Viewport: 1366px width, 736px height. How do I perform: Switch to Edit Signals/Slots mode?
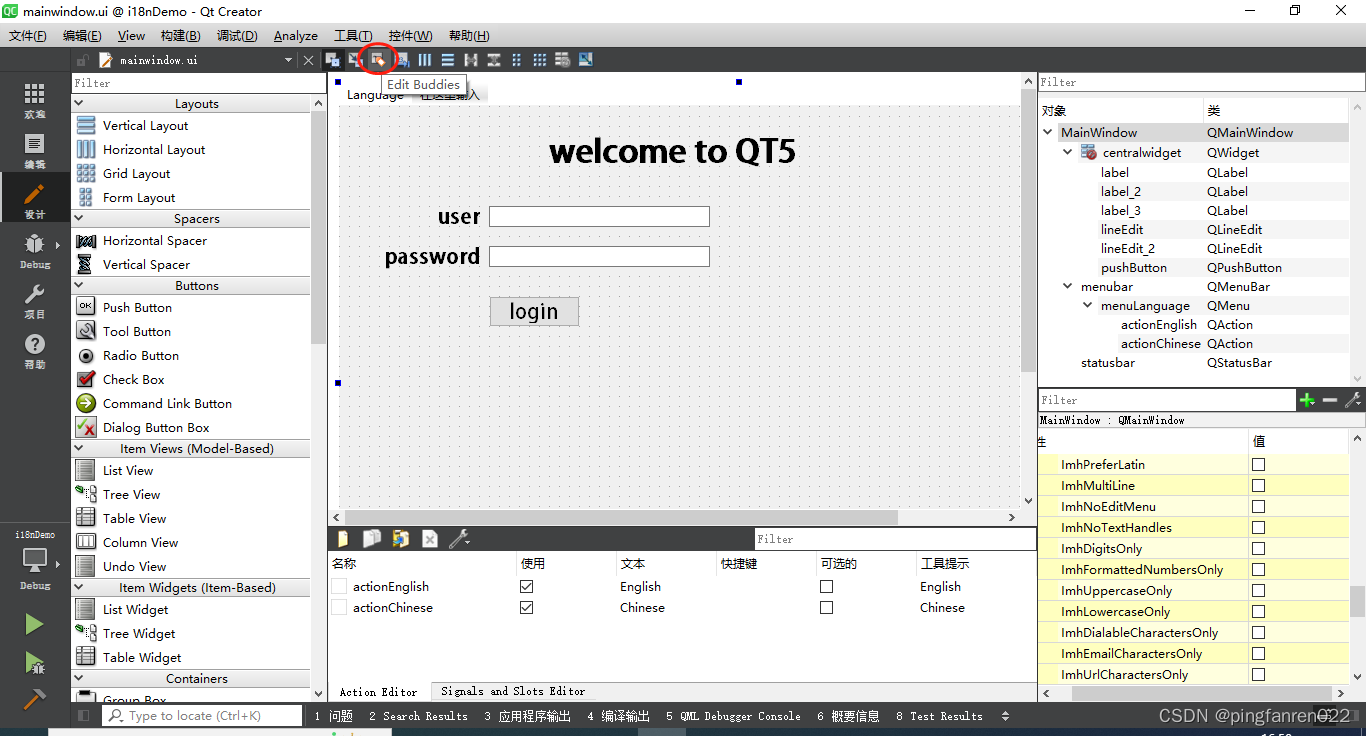tap(355, 59)
